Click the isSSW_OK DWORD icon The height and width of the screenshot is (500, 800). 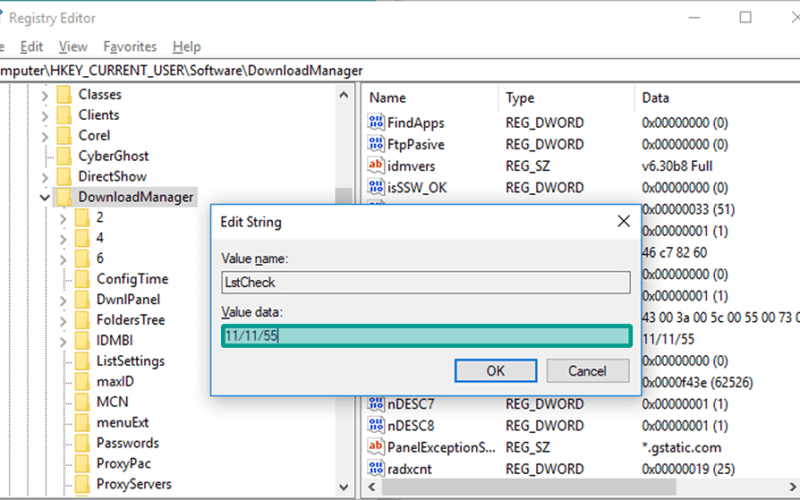376,187
